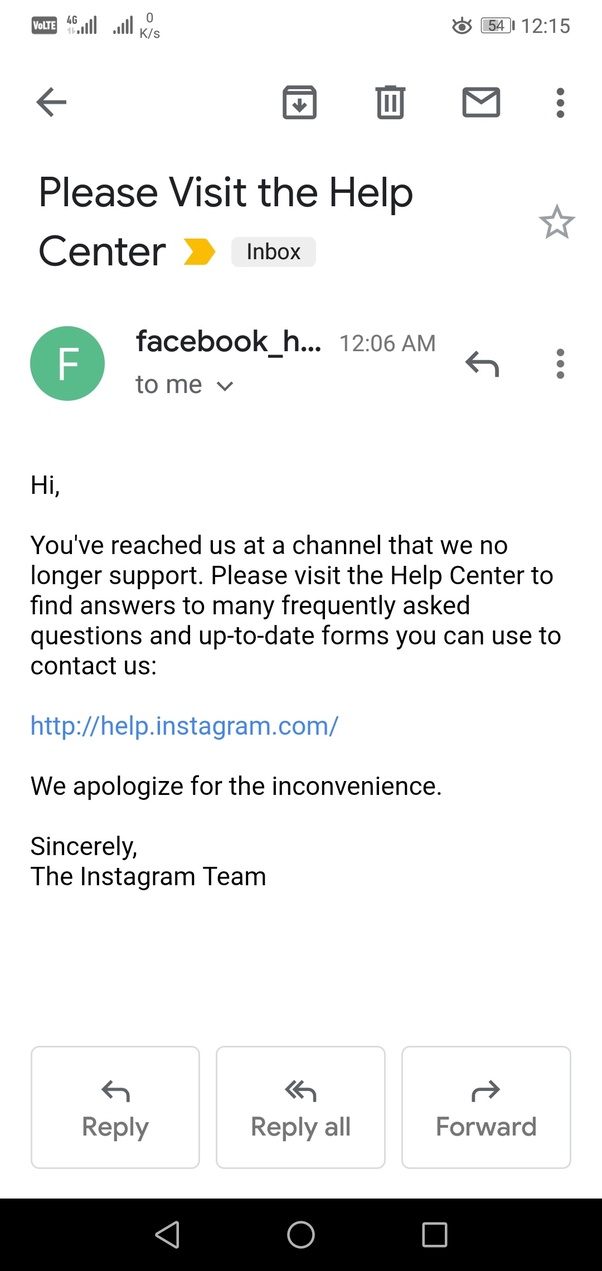Screen dimensions: 602x1271
Task: Open the message options three-dot menu
Action: (560, 364)
